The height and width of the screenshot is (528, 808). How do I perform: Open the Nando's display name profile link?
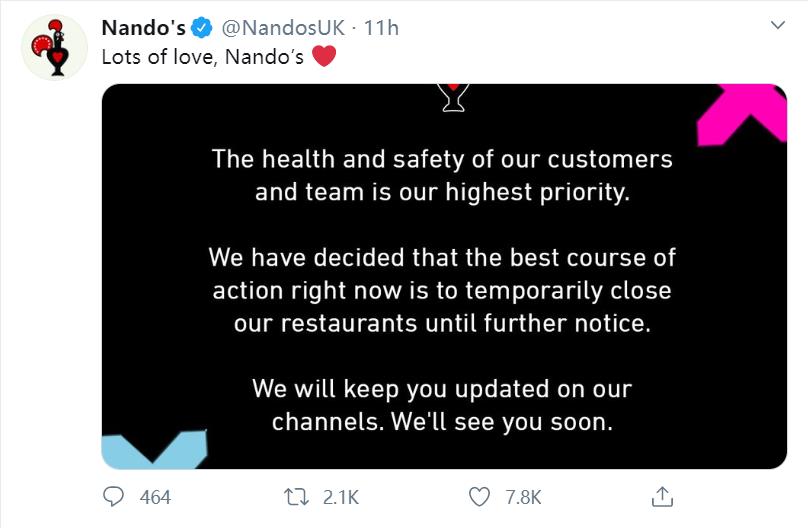(143, 28)
